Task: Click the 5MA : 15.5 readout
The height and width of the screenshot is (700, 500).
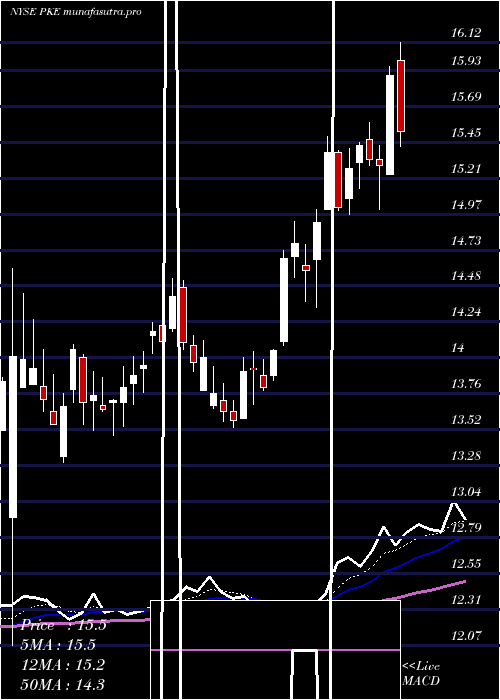Action: (x=58, y=645)
